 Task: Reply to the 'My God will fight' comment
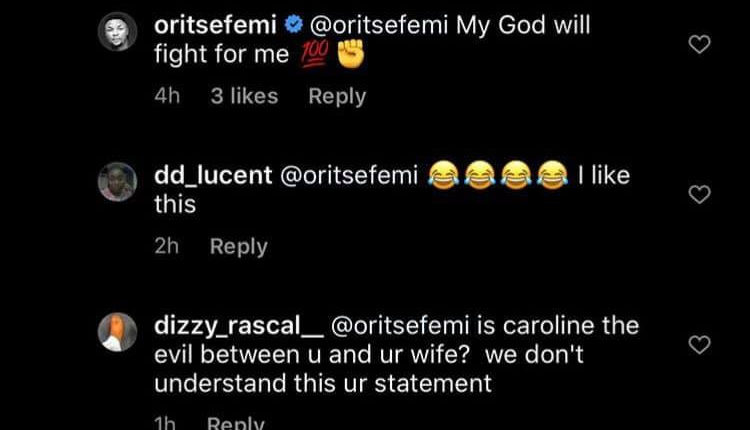pos(337,97)
